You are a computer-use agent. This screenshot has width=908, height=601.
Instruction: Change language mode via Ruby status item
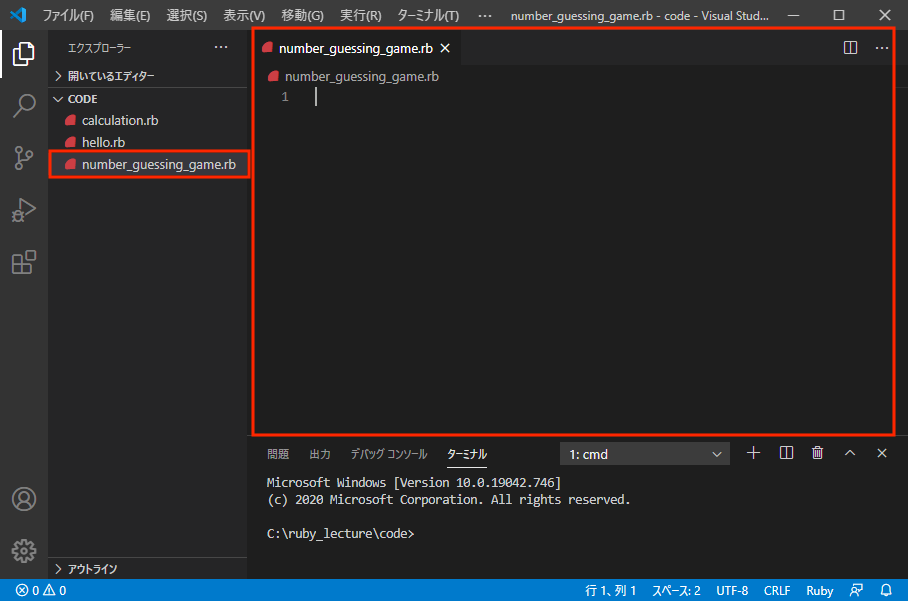(819, 590)
